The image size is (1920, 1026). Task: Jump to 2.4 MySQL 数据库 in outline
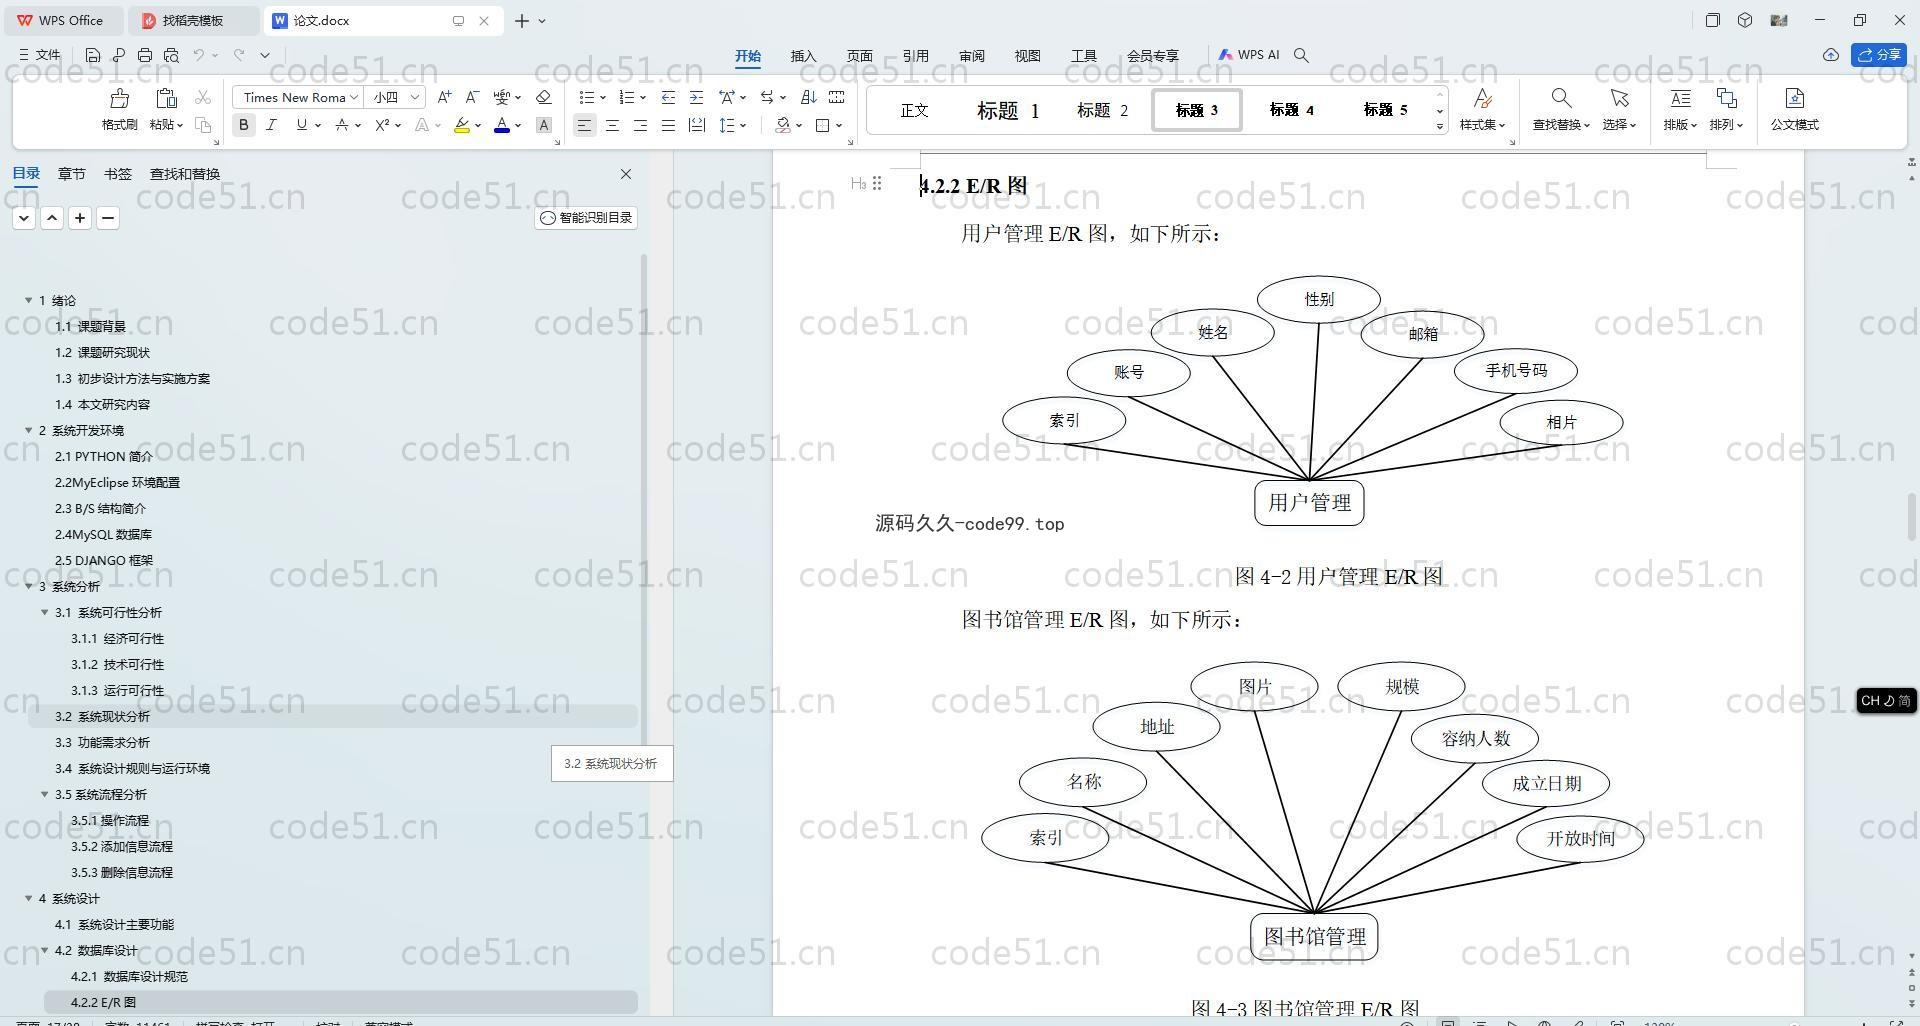click(103, 534)
